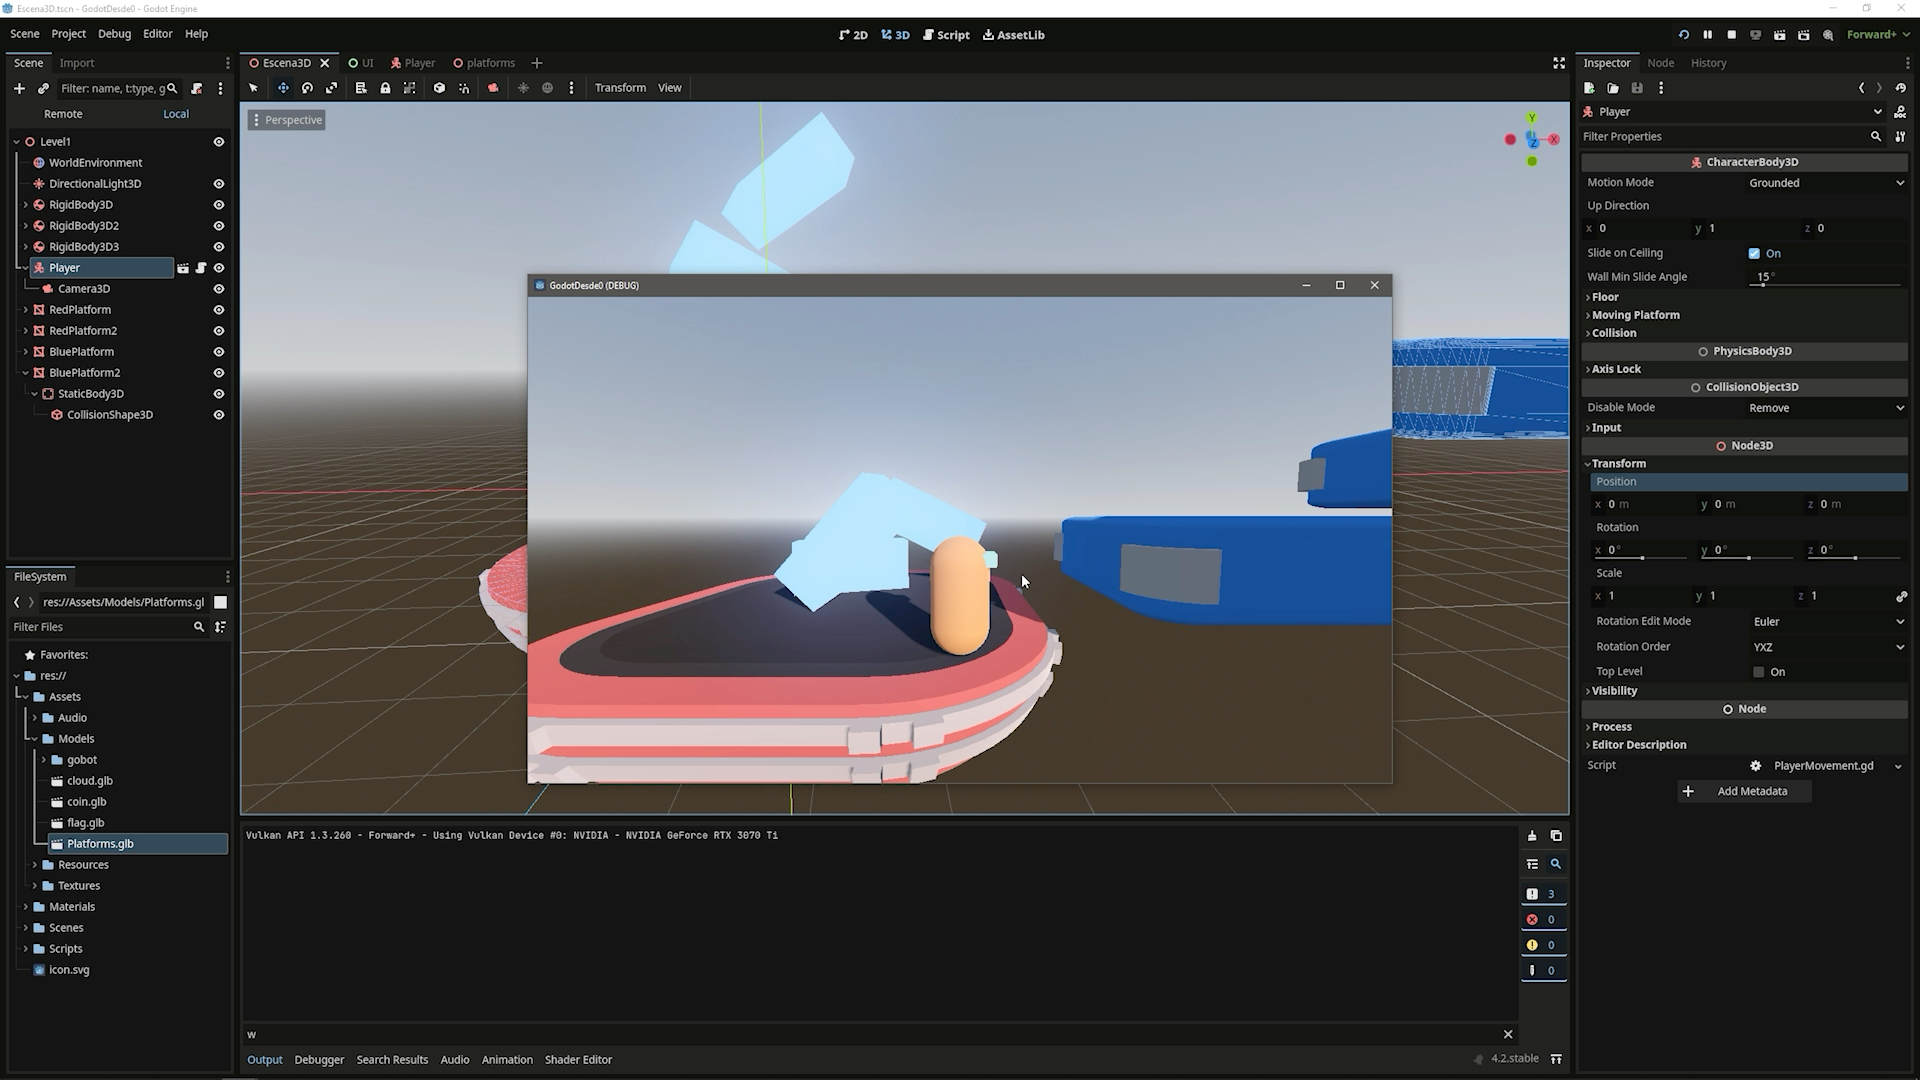Expand the Moving Platform section

point(1635,315)
